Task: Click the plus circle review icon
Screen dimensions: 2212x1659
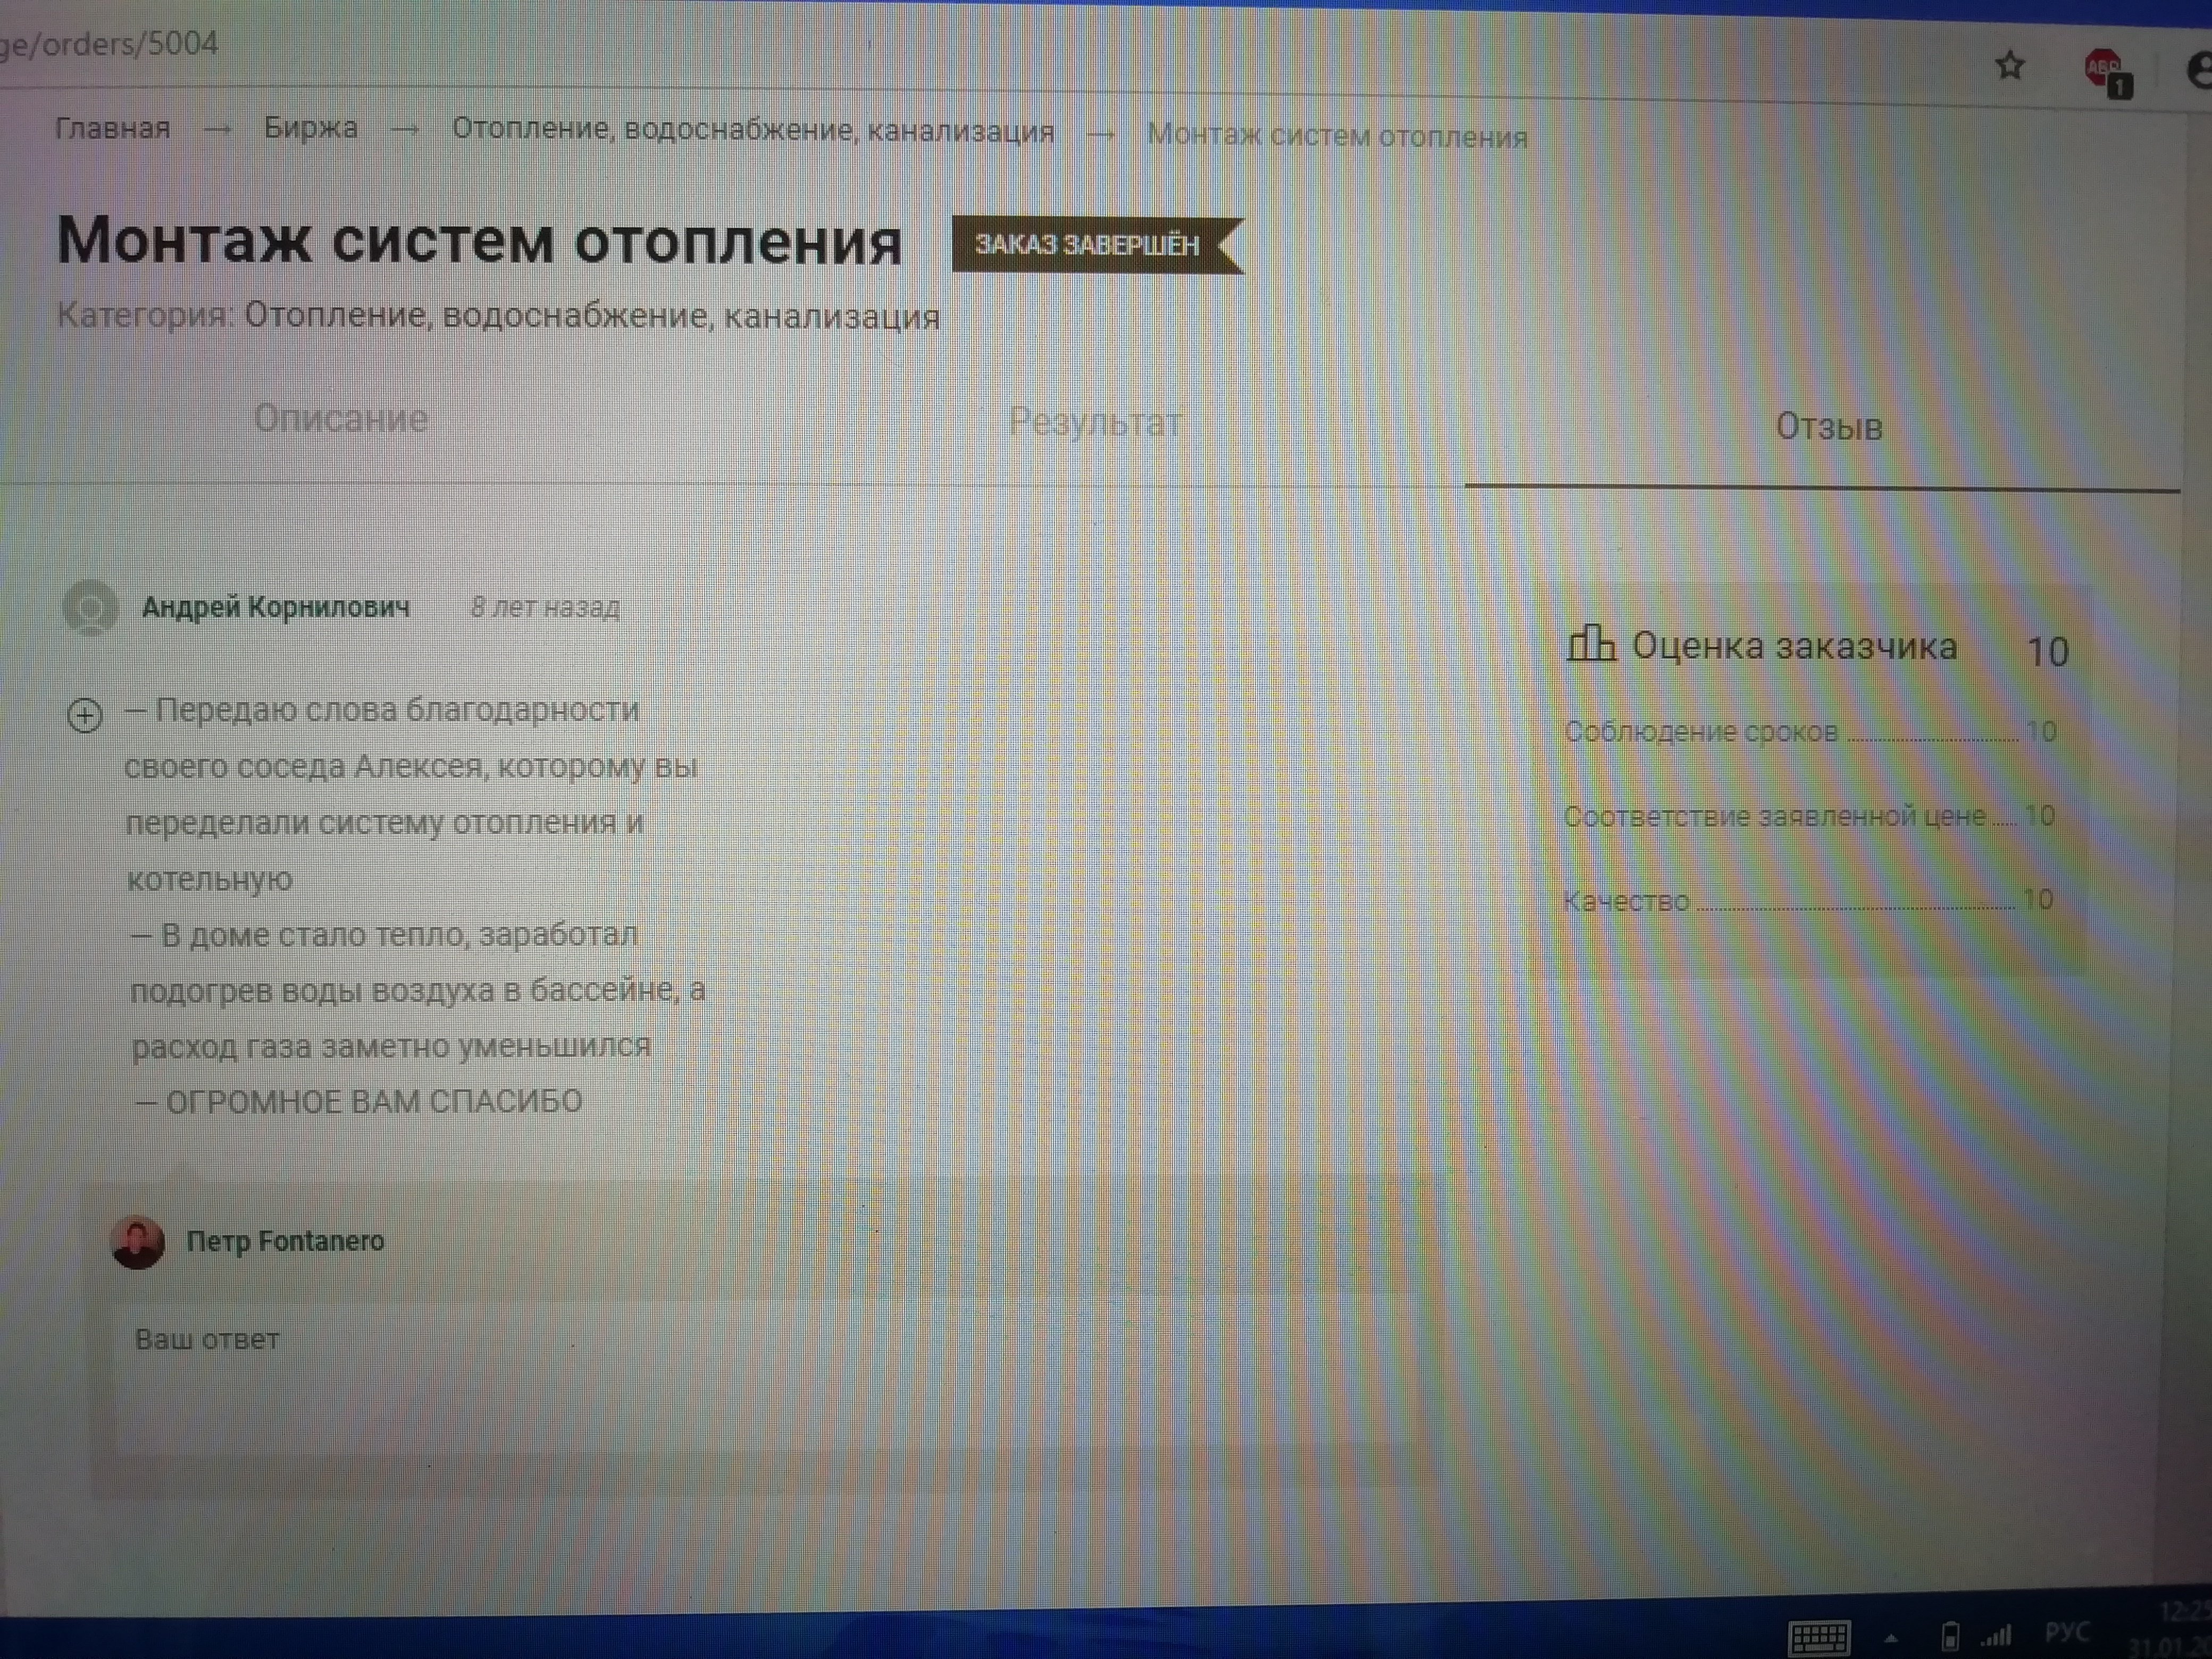Action: point(85,715)
